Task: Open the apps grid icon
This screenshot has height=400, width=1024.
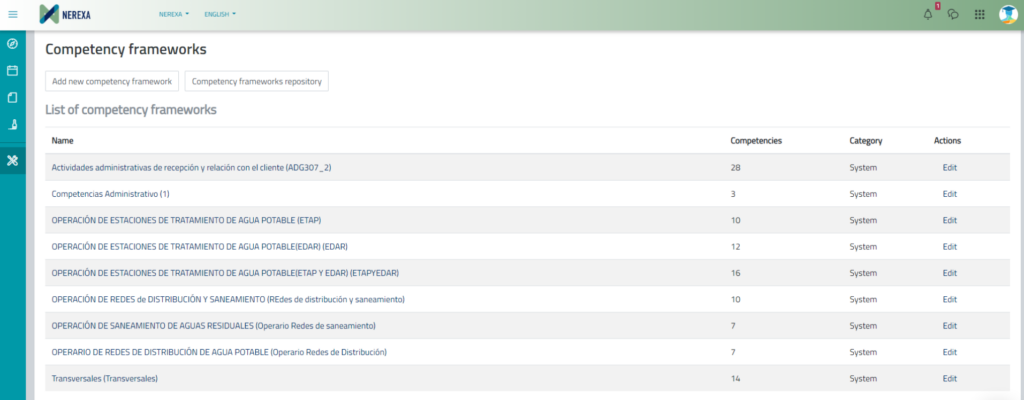Action: (979, 14)
